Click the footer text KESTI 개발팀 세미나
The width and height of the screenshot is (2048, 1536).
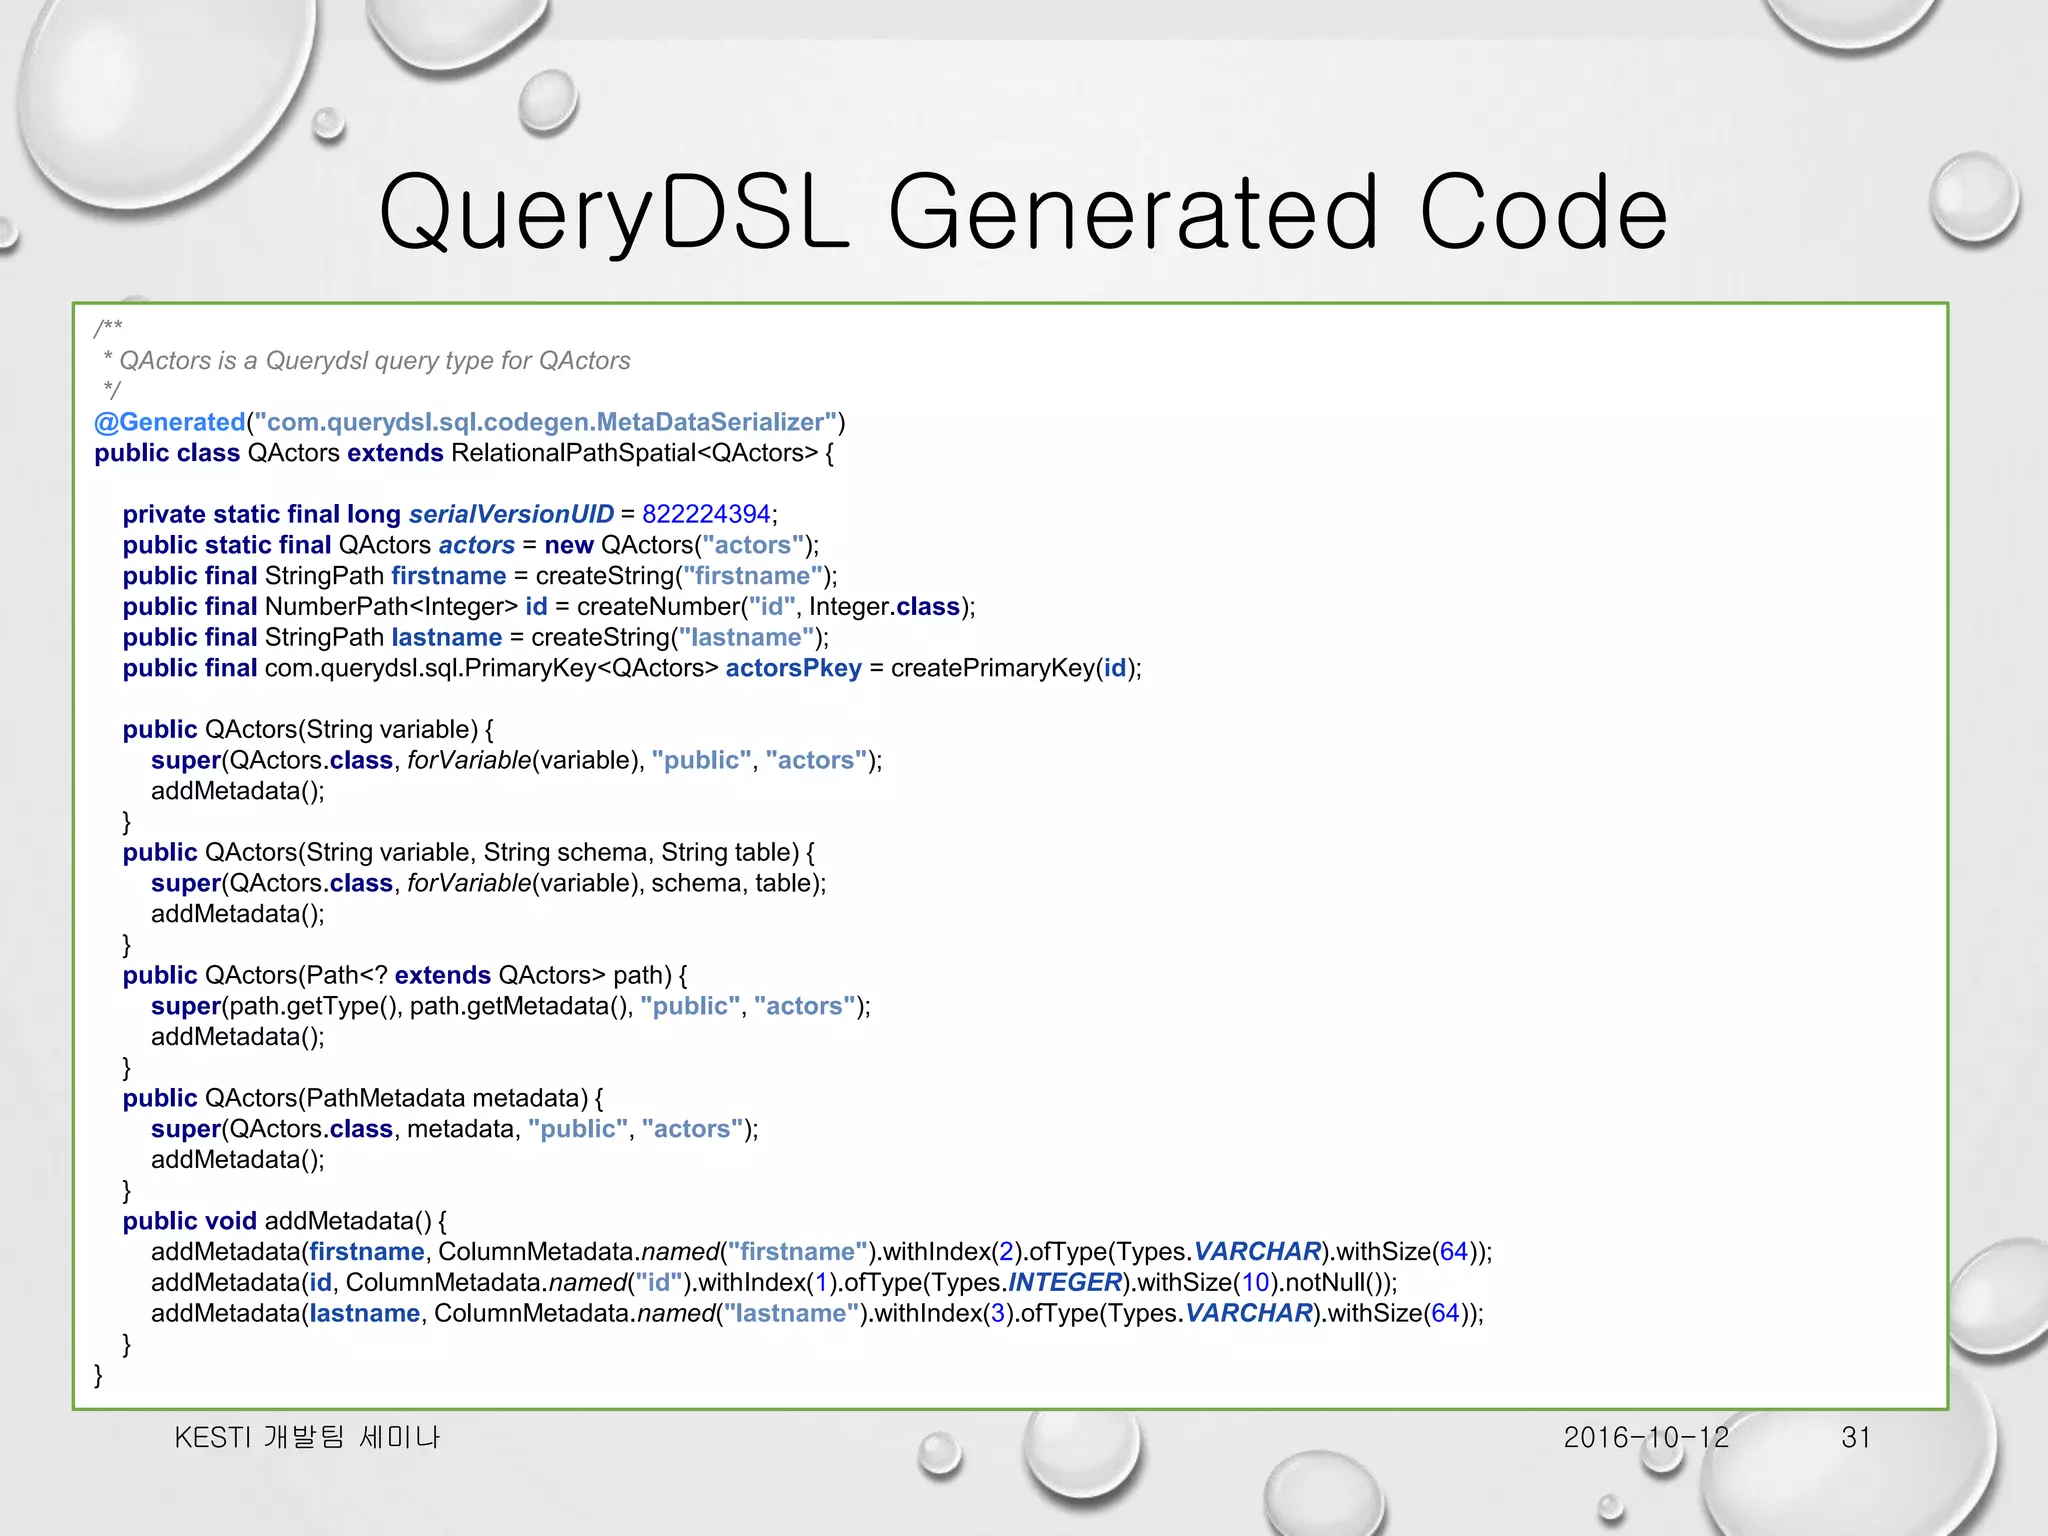click(x=307, y=1437)
